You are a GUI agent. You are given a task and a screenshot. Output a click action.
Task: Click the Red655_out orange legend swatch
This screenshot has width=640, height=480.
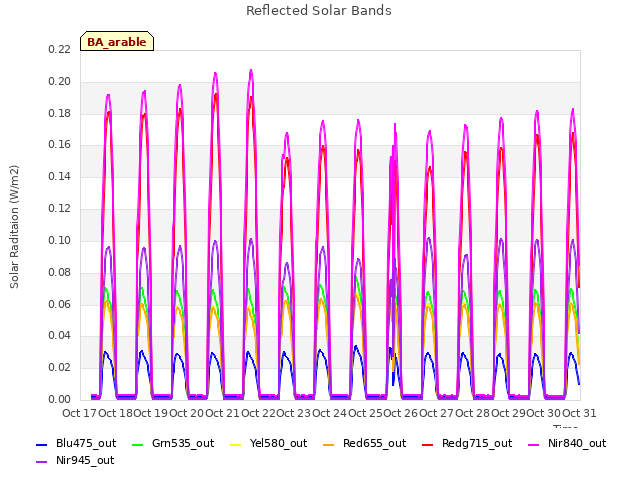tap(329, 445)
